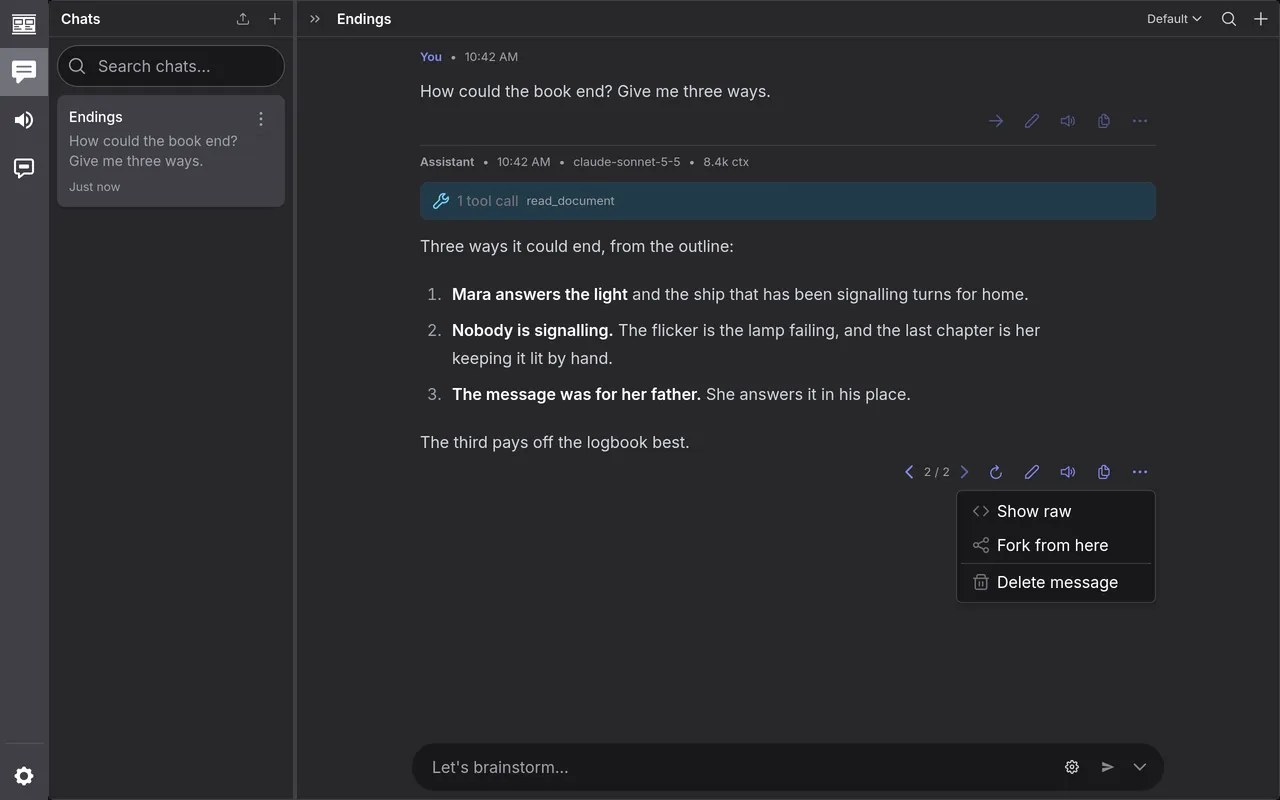Click the 8.4k ctx label
Screen dimensions: 1280x800
coord(726,162)
